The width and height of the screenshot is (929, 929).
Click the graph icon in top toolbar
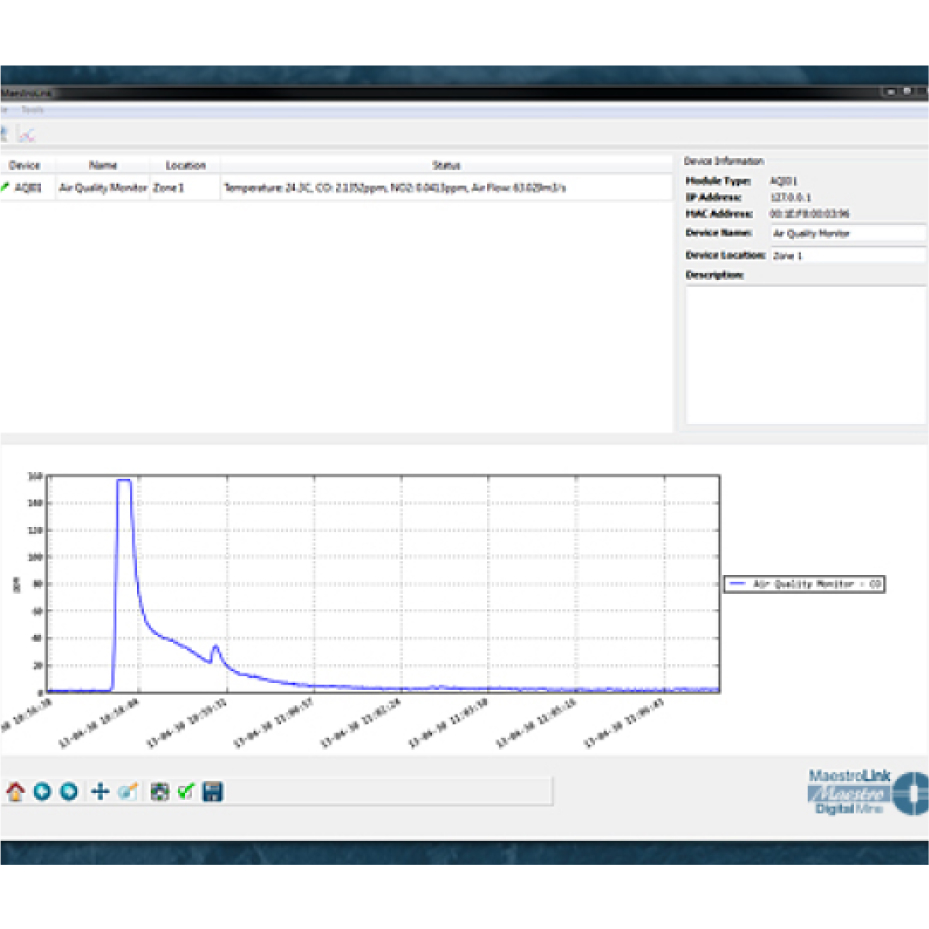27,133
